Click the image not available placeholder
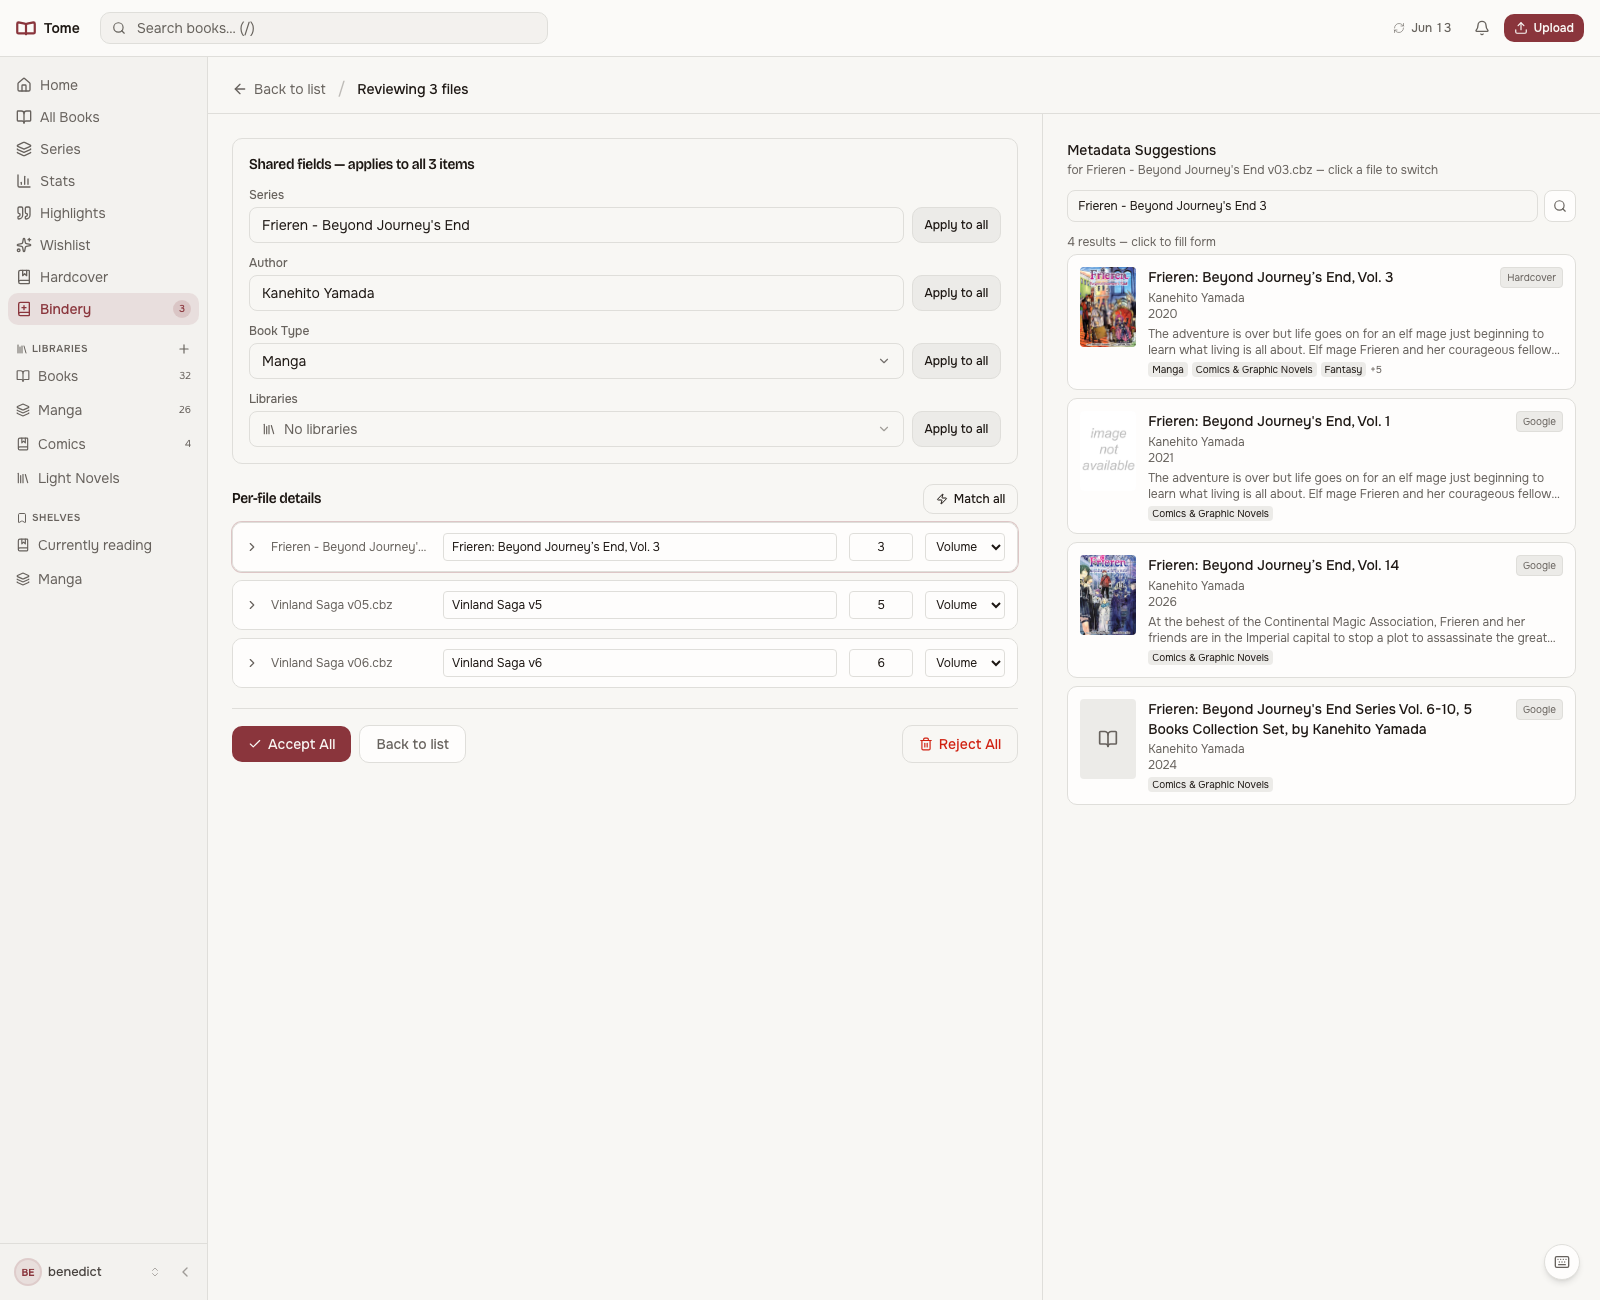This screenshot has width=1600, height=1300. pos(1108,450)
